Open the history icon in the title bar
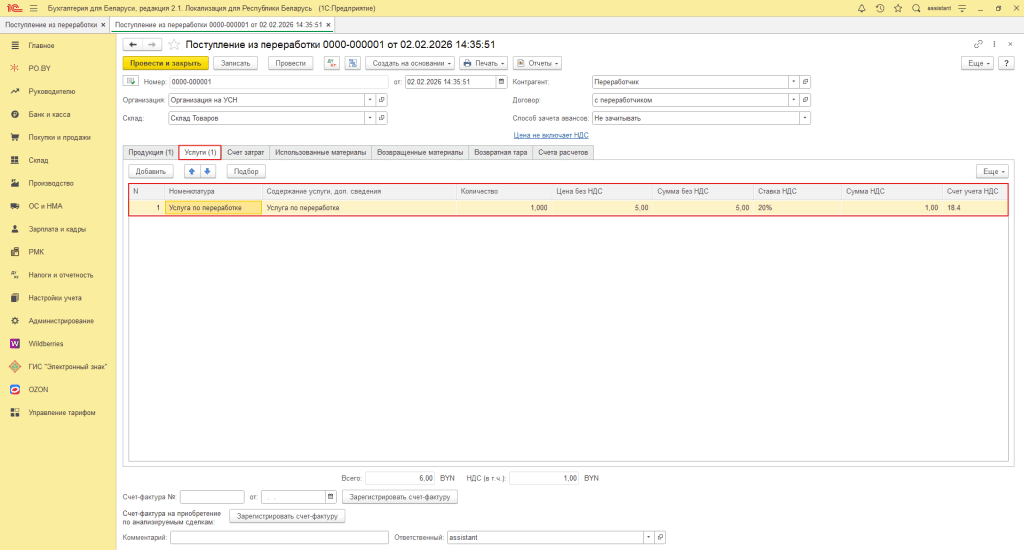This screenshot has width=1024, height=550. tap(879, 8)
